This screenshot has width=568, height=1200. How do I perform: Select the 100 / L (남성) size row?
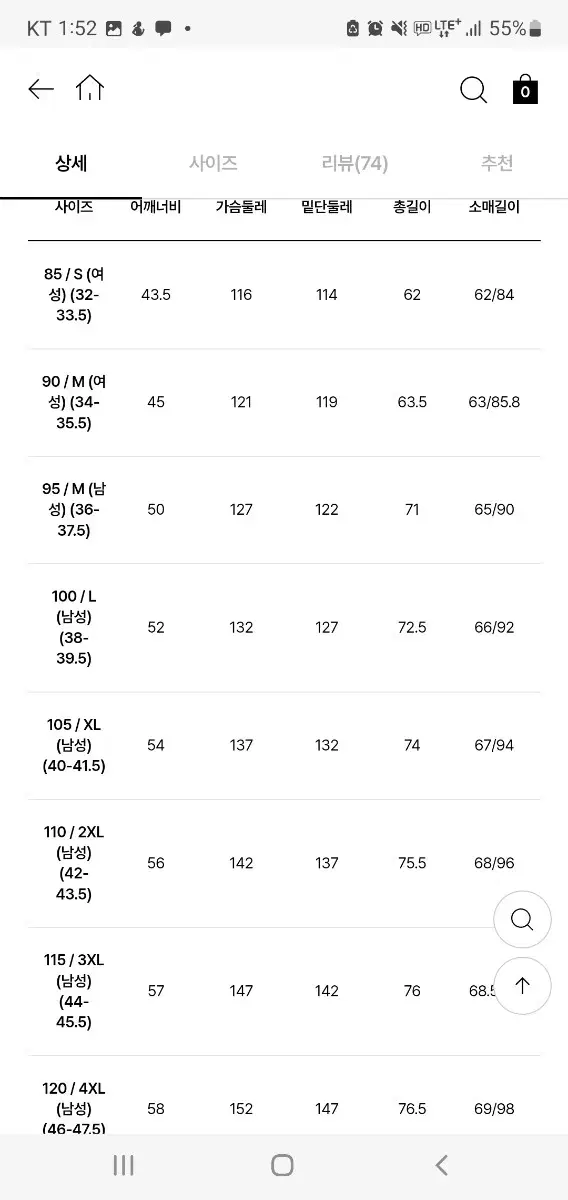coord(284,628)
